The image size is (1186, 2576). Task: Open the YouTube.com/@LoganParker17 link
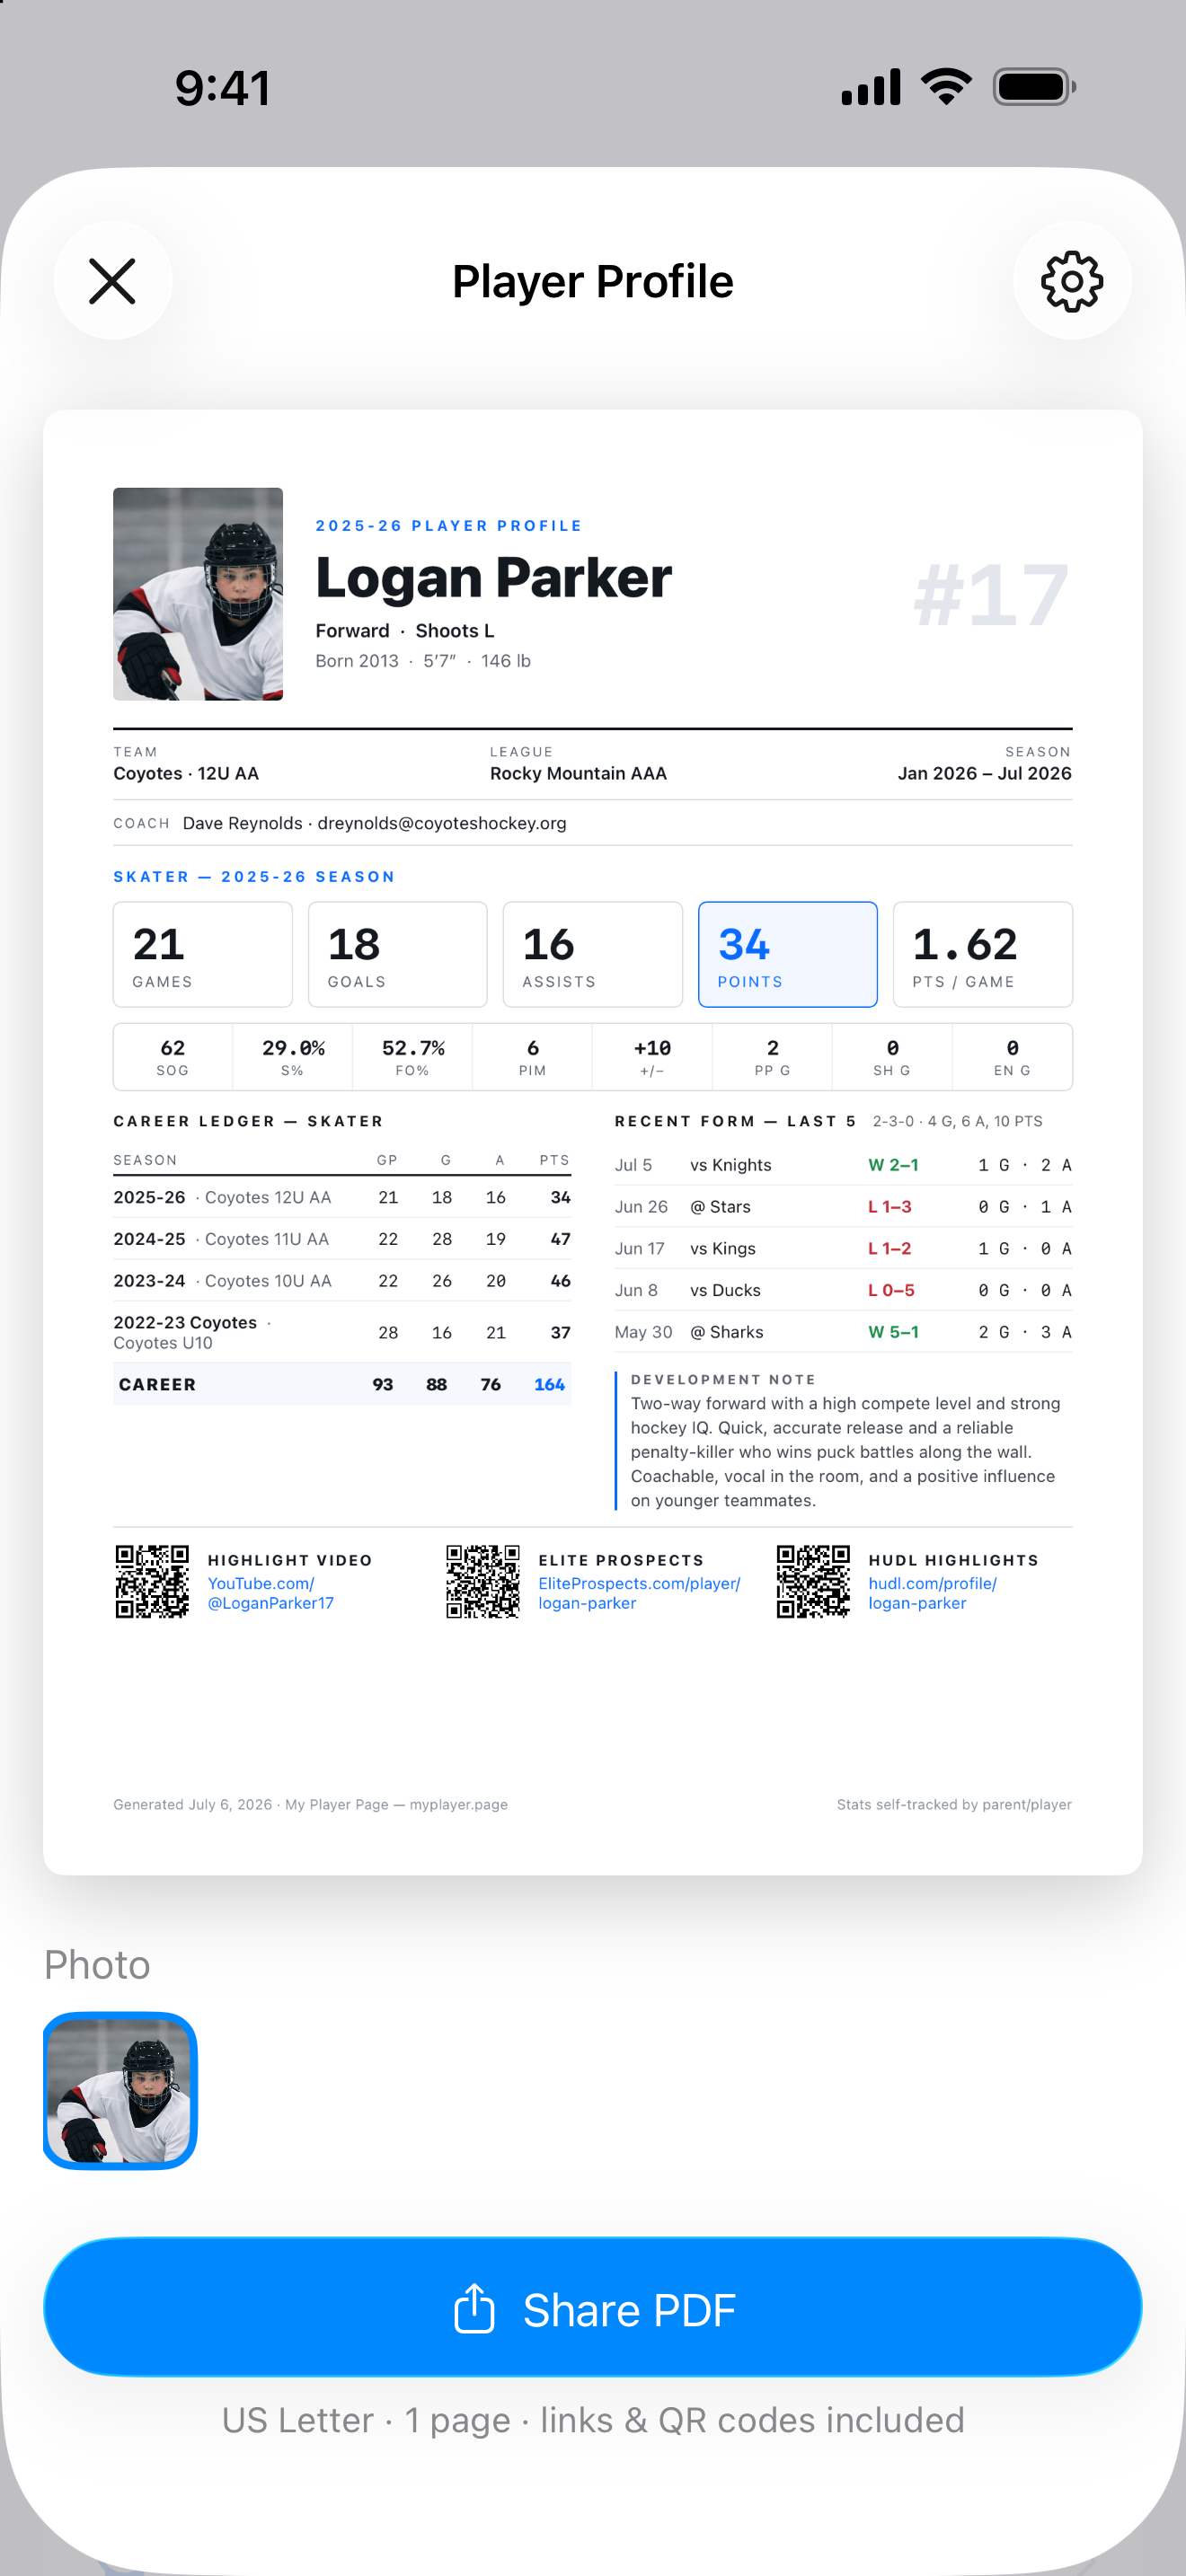point(271,1593)
